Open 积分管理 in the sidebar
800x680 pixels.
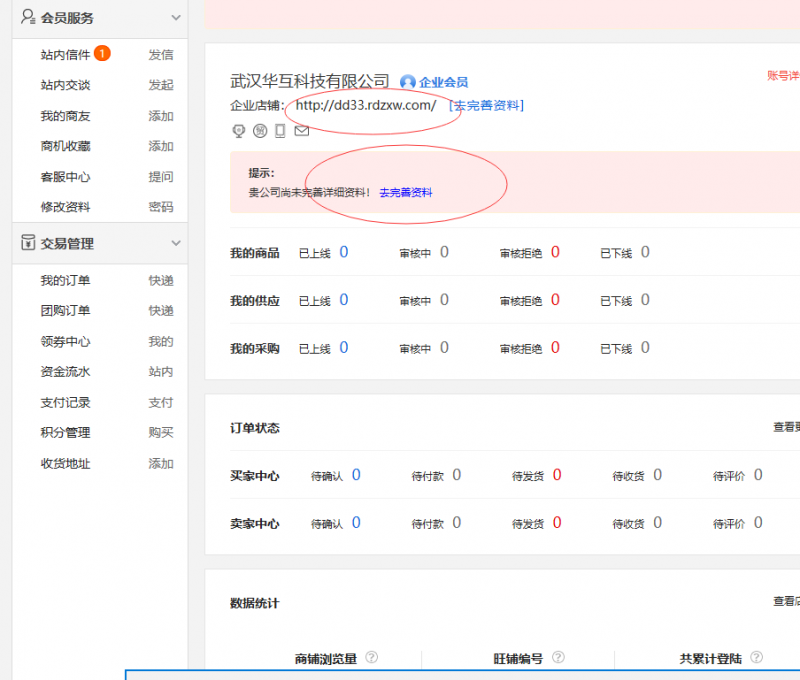coord(65,433)
